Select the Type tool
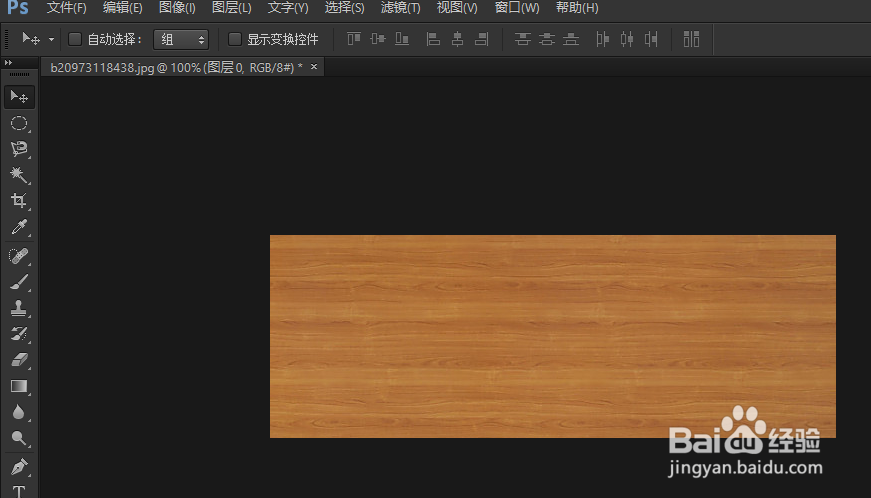Screen dimensions: 871x498 (19, 491)
